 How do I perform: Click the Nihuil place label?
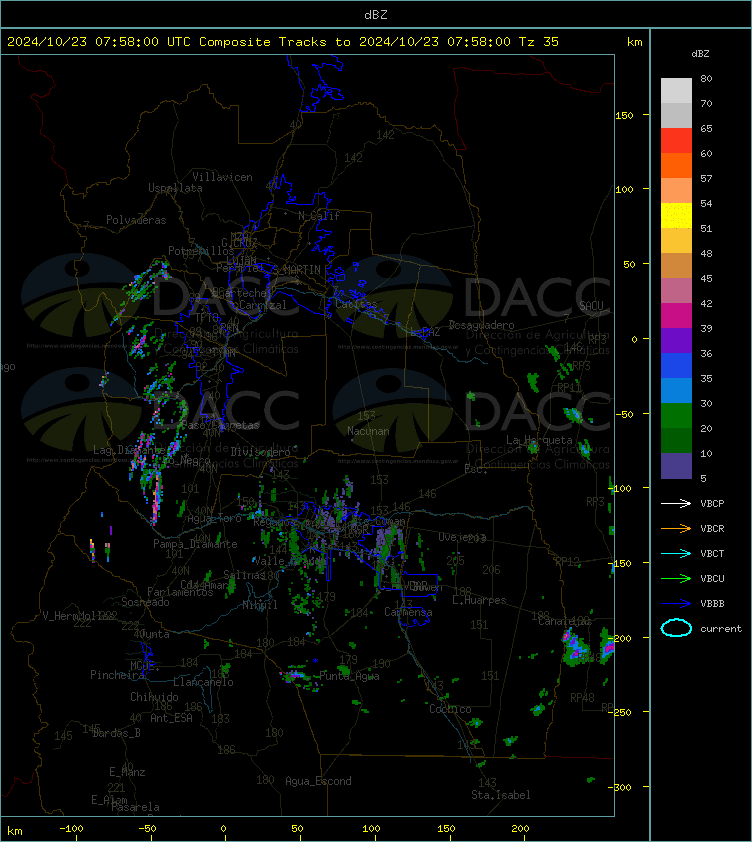(260, 605)
